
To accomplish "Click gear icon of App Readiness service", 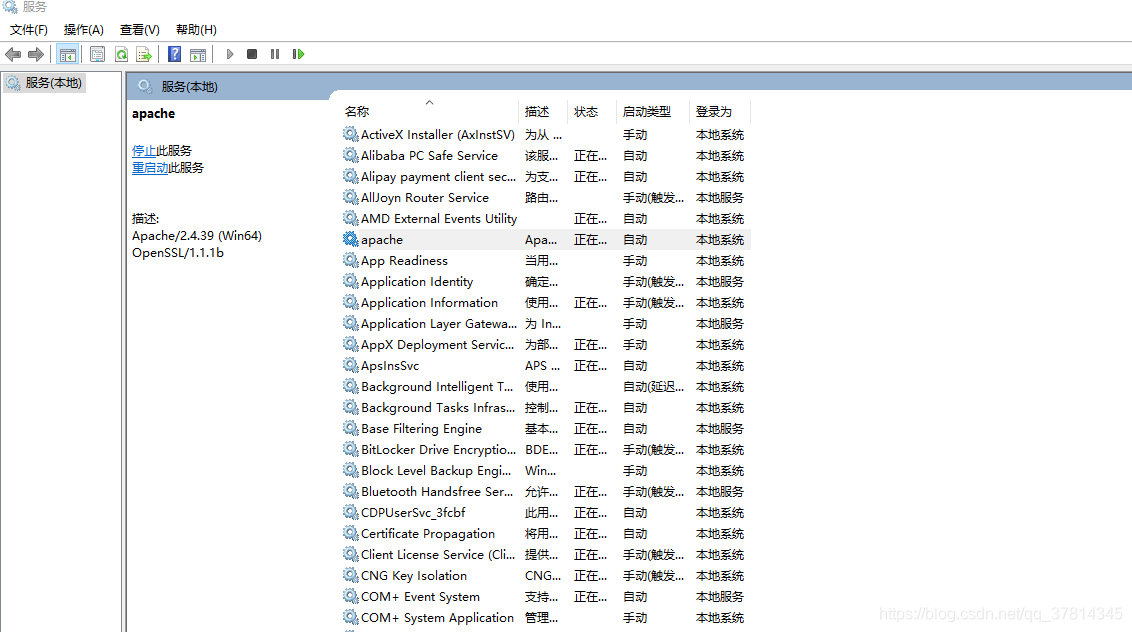I will [x=351, y=260].
